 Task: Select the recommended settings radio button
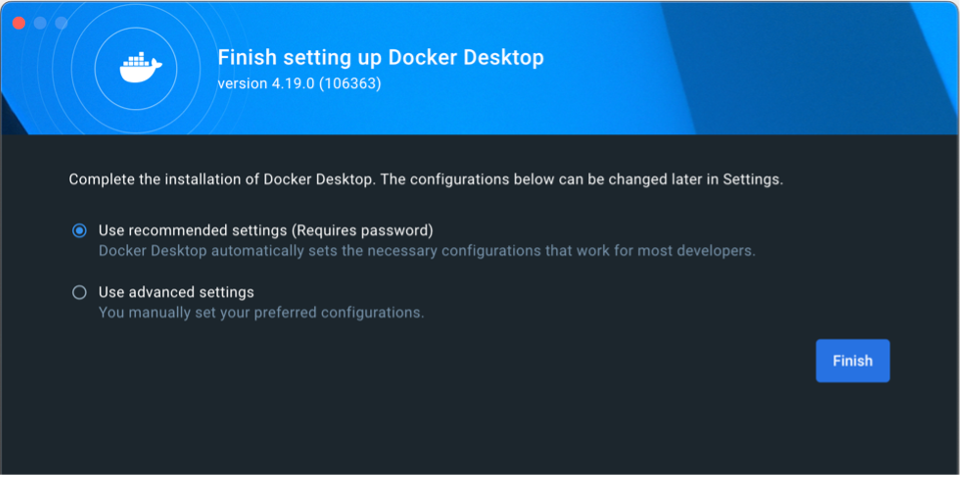point(80,231)
